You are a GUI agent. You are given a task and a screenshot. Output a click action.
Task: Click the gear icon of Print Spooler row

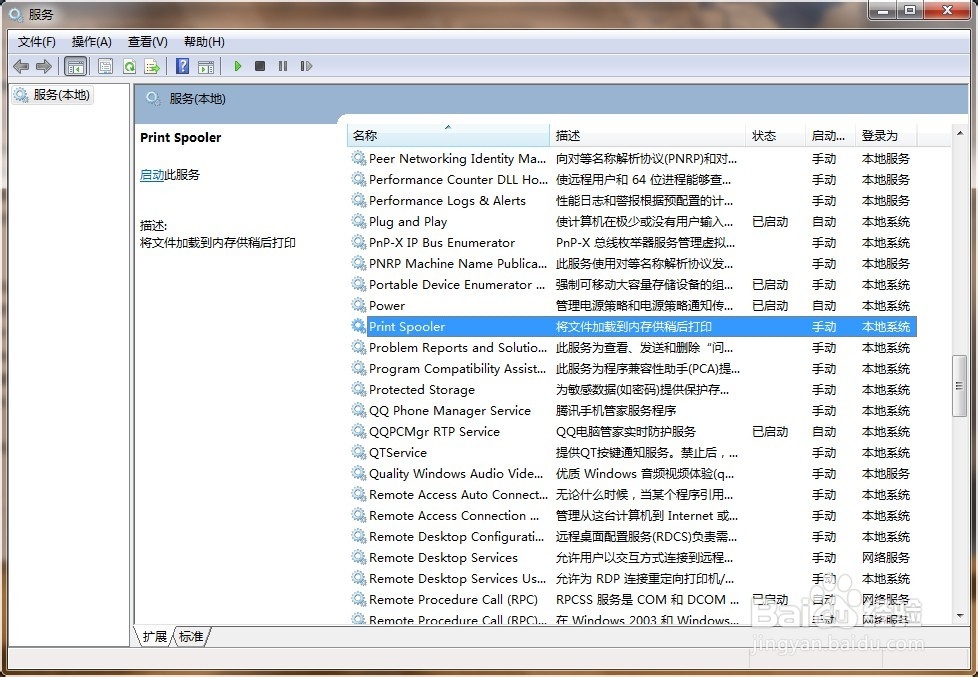tap(359, 326)
